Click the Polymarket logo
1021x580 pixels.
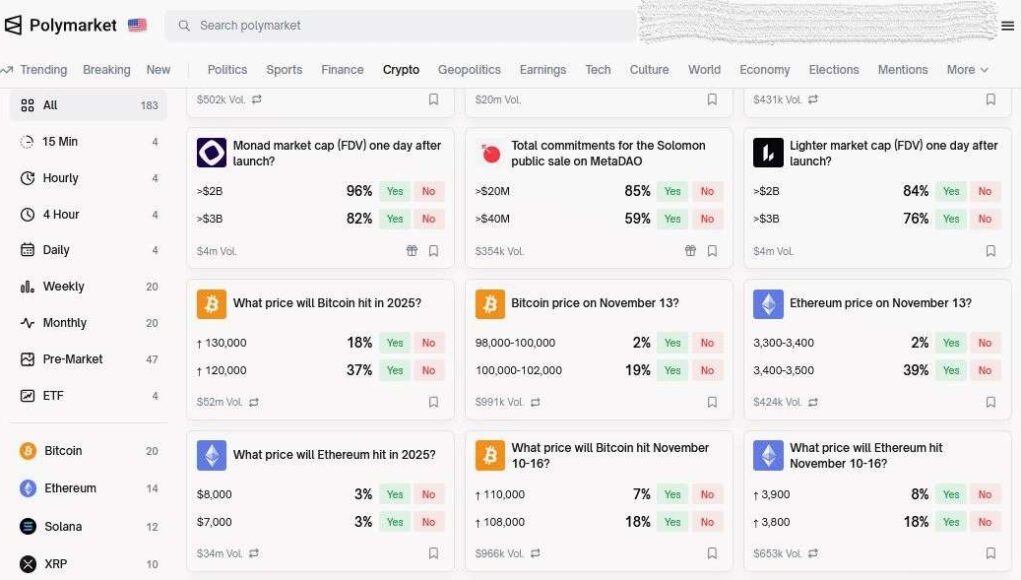(x=70, y=24)
